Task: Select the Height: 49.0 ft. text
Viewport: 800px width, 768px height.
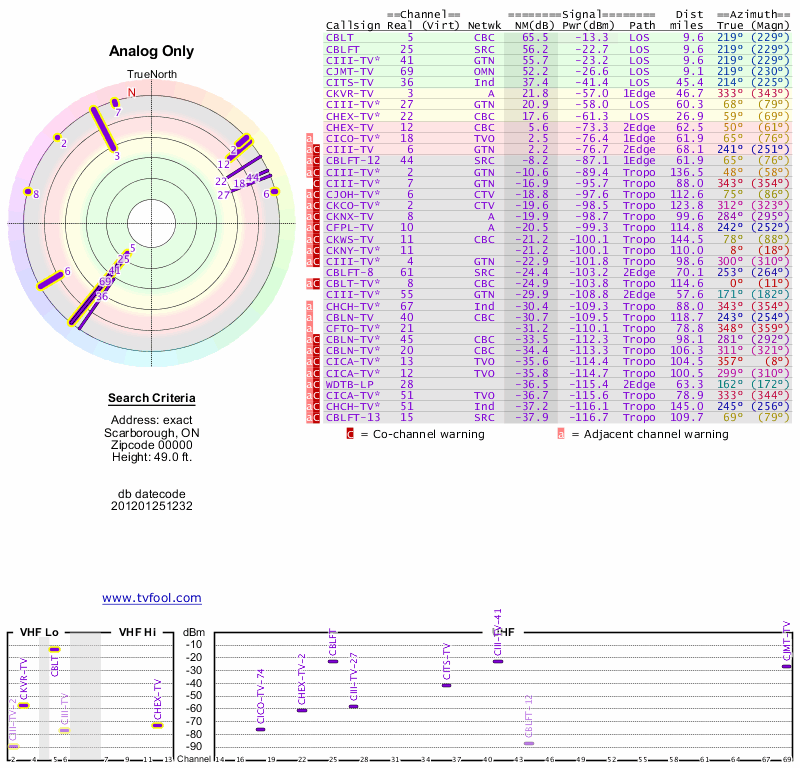Action: (152, 457)
